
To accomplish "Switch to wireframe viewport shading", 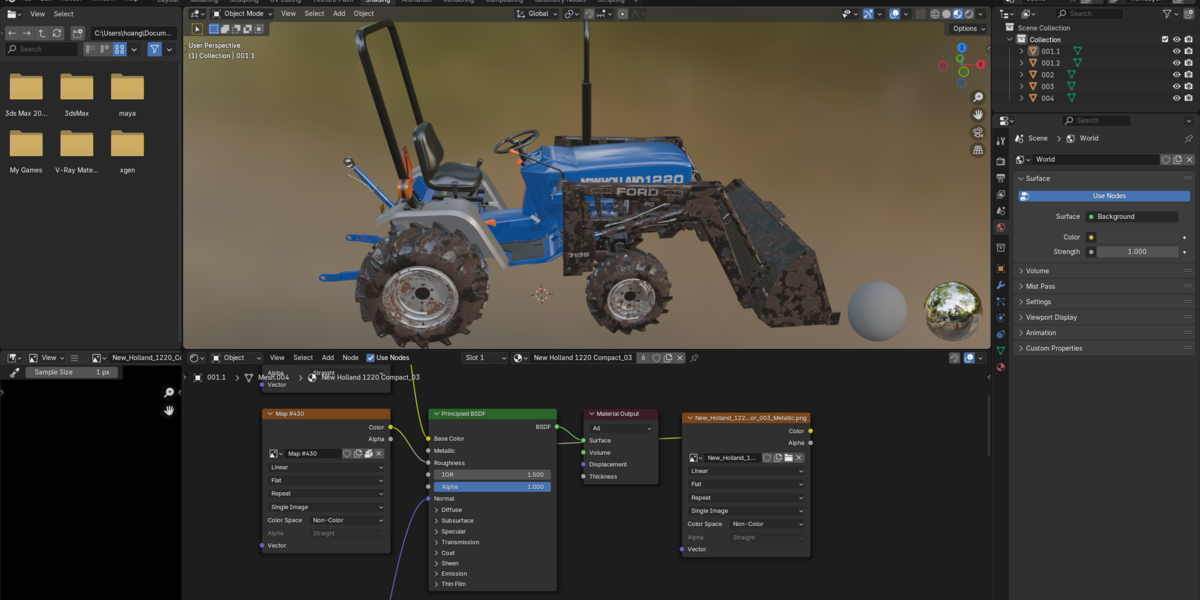I will point(935,14).
